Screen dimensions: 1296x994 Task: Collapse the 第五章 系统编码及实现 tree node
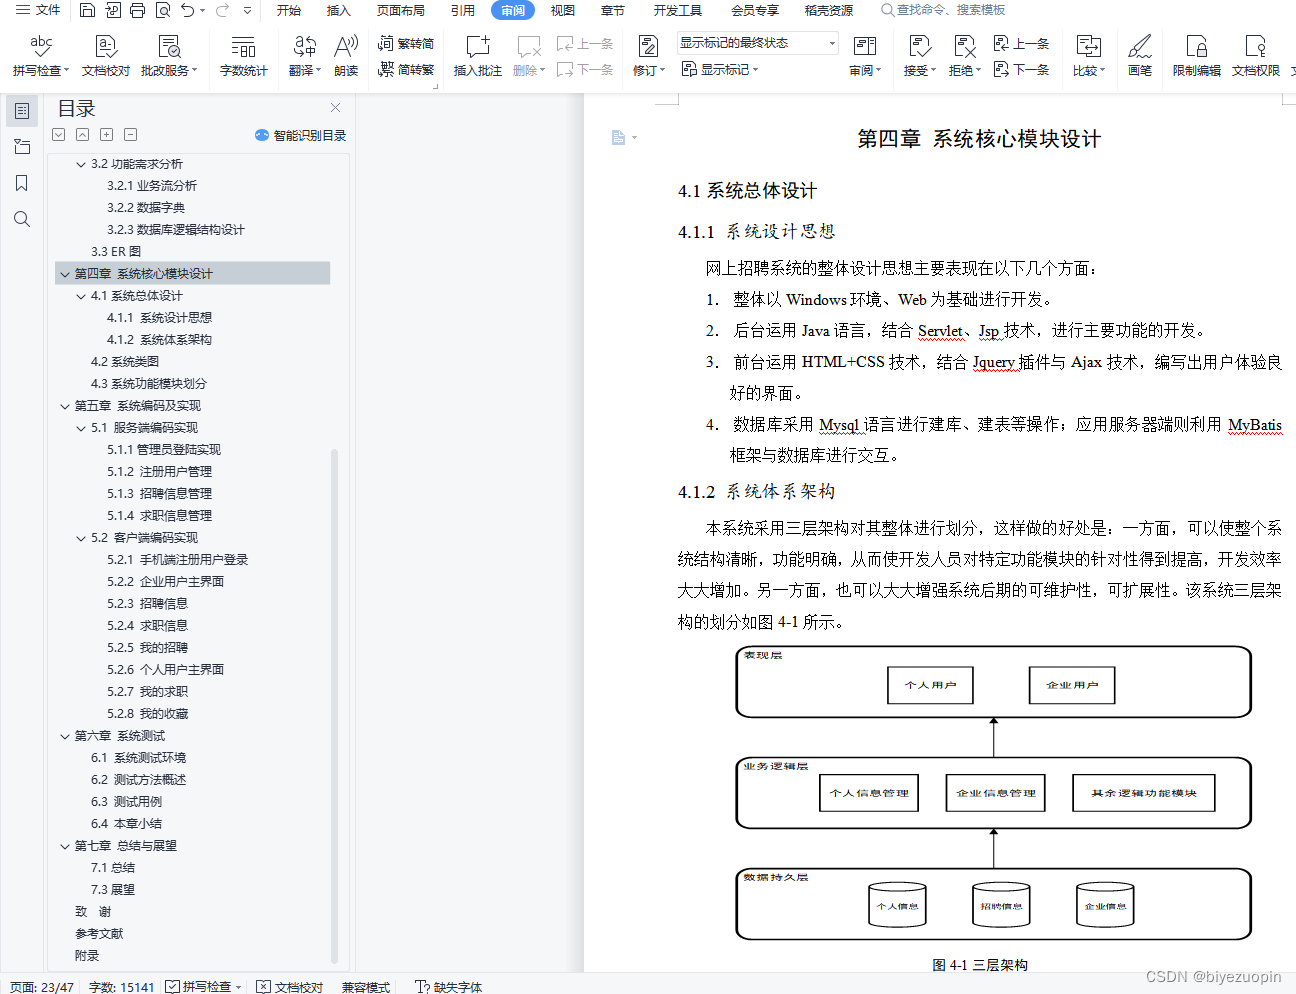point(64,405)
